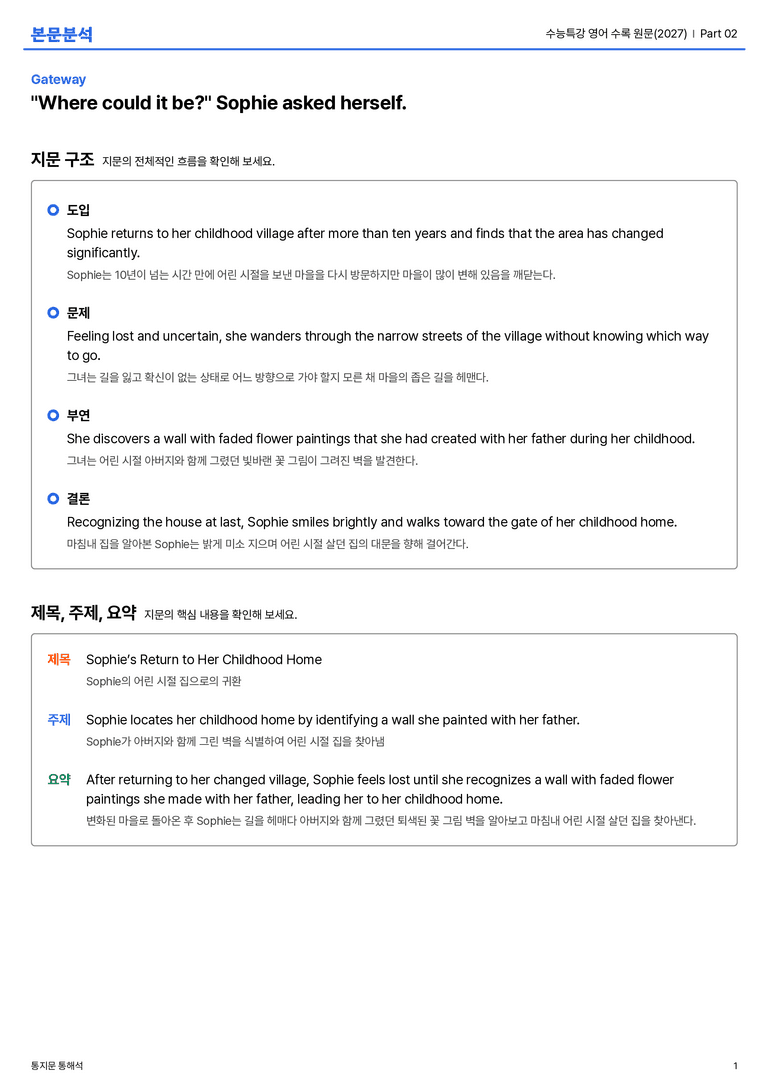Click the blue Gateway label
Screen dimensions: 768x1087
point(58,79)
